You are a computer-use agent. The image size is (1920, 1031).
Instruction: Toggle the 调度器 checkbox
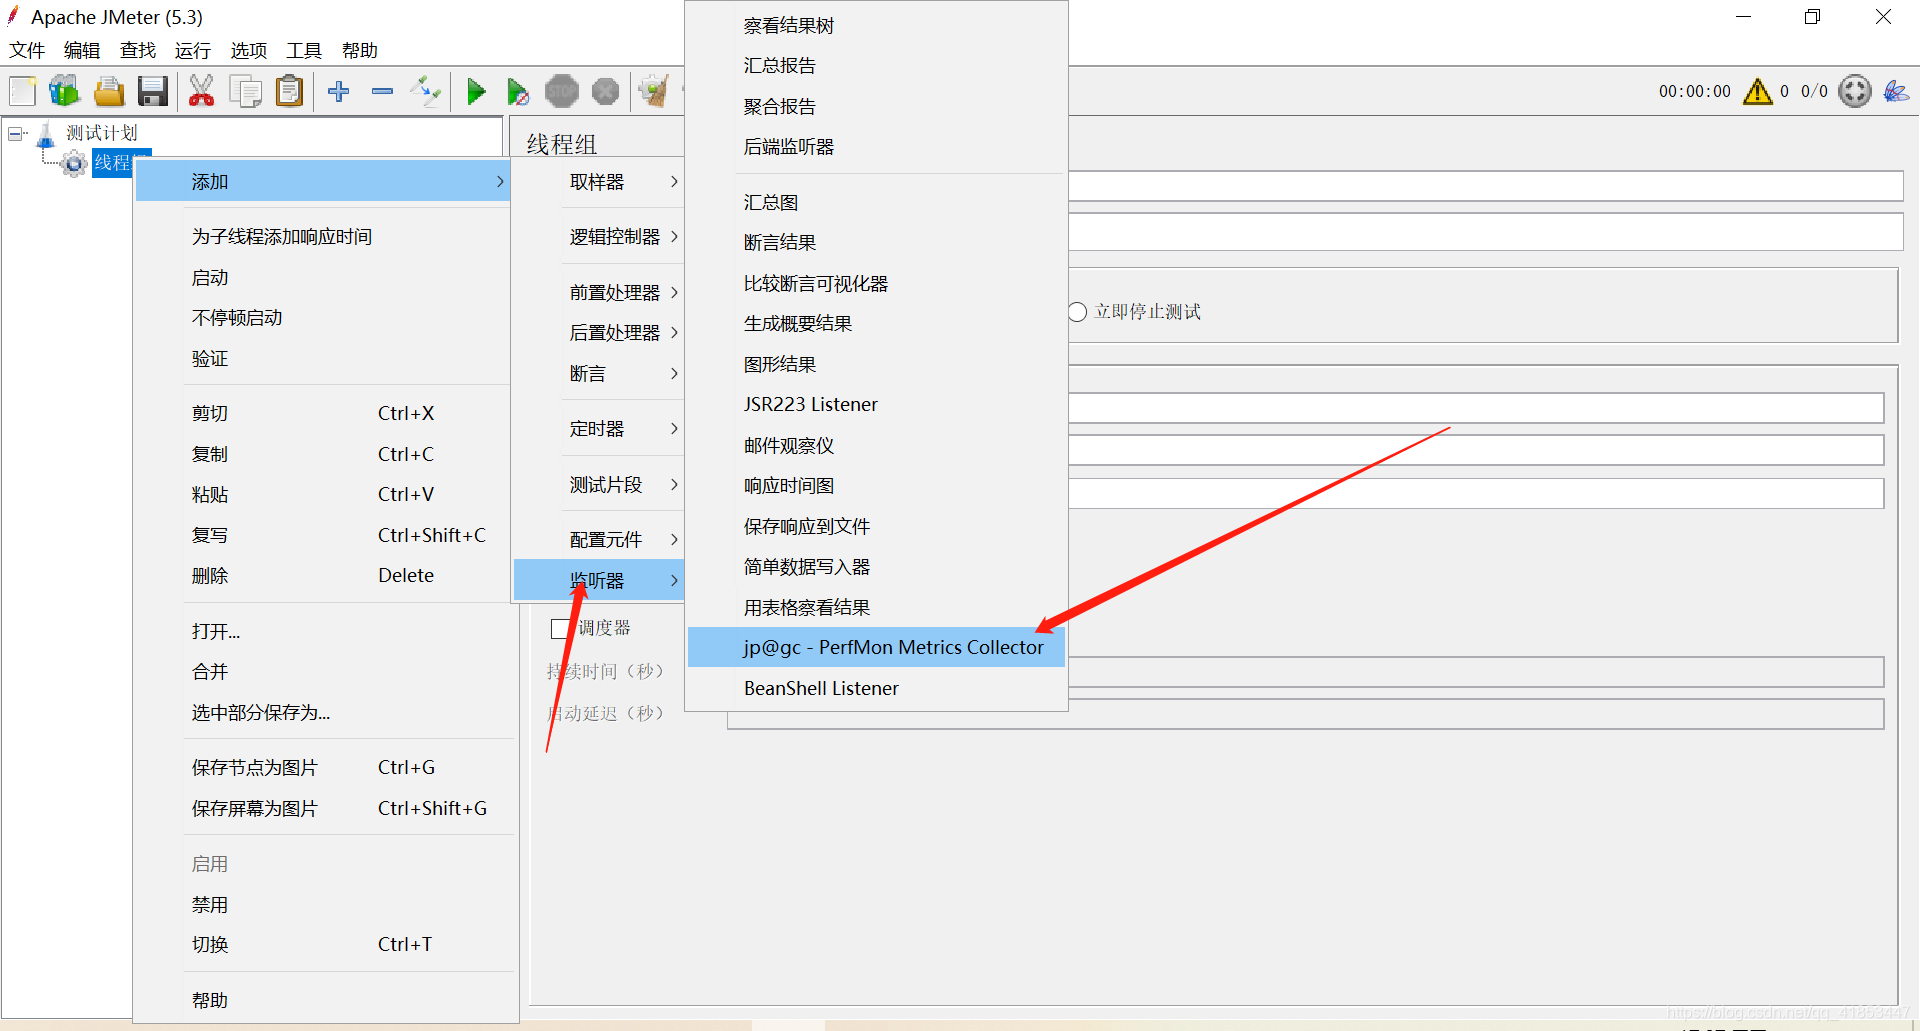(x=560, y=628)
